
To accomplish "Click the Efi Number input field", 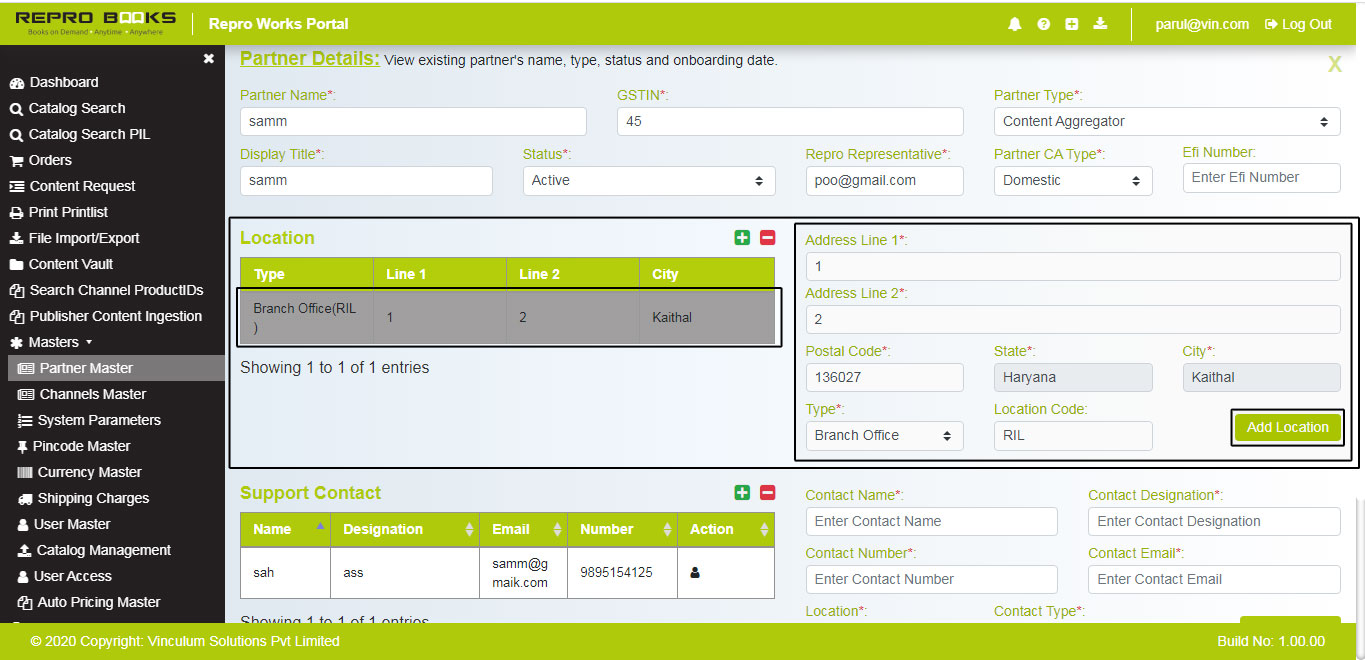I will (1261, 177).
